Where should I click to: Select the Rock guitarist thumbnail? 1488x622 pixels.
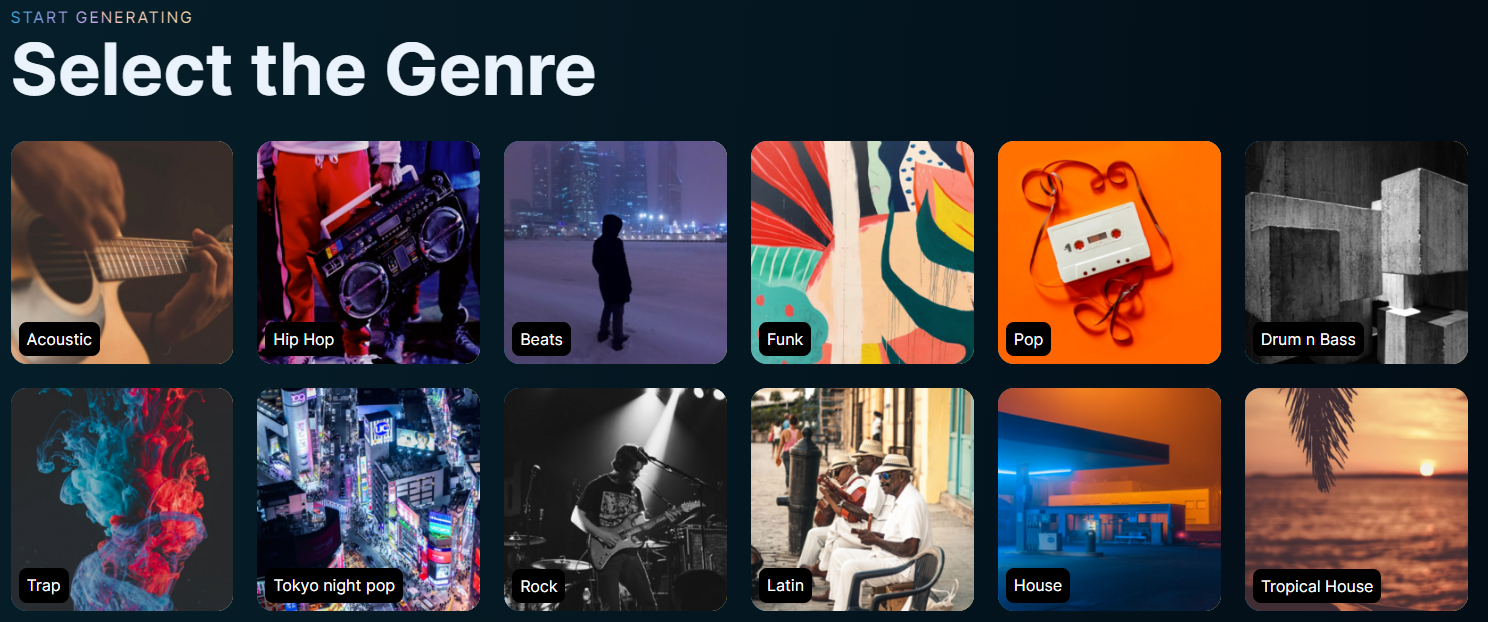pyautogui.click(x=615, y=499)
